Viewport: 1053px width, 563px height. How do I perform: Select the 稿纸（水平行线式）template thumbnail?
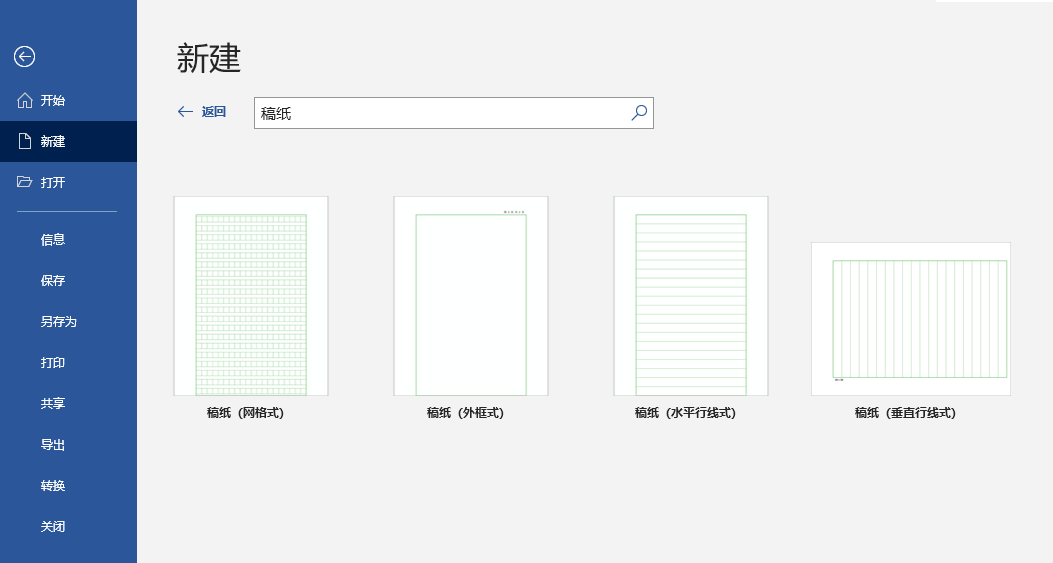(x=691, y=296)
